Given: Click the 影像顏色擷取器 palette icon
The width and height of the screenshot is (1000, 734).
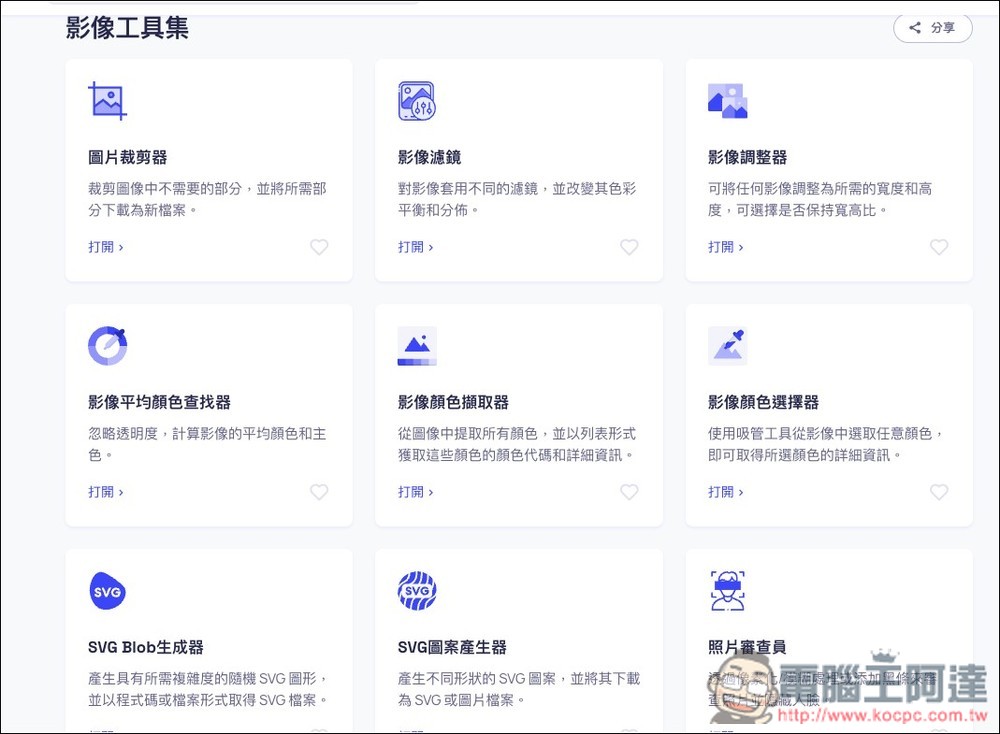Looking at the screenshot, I should click(x=417, y=344).
